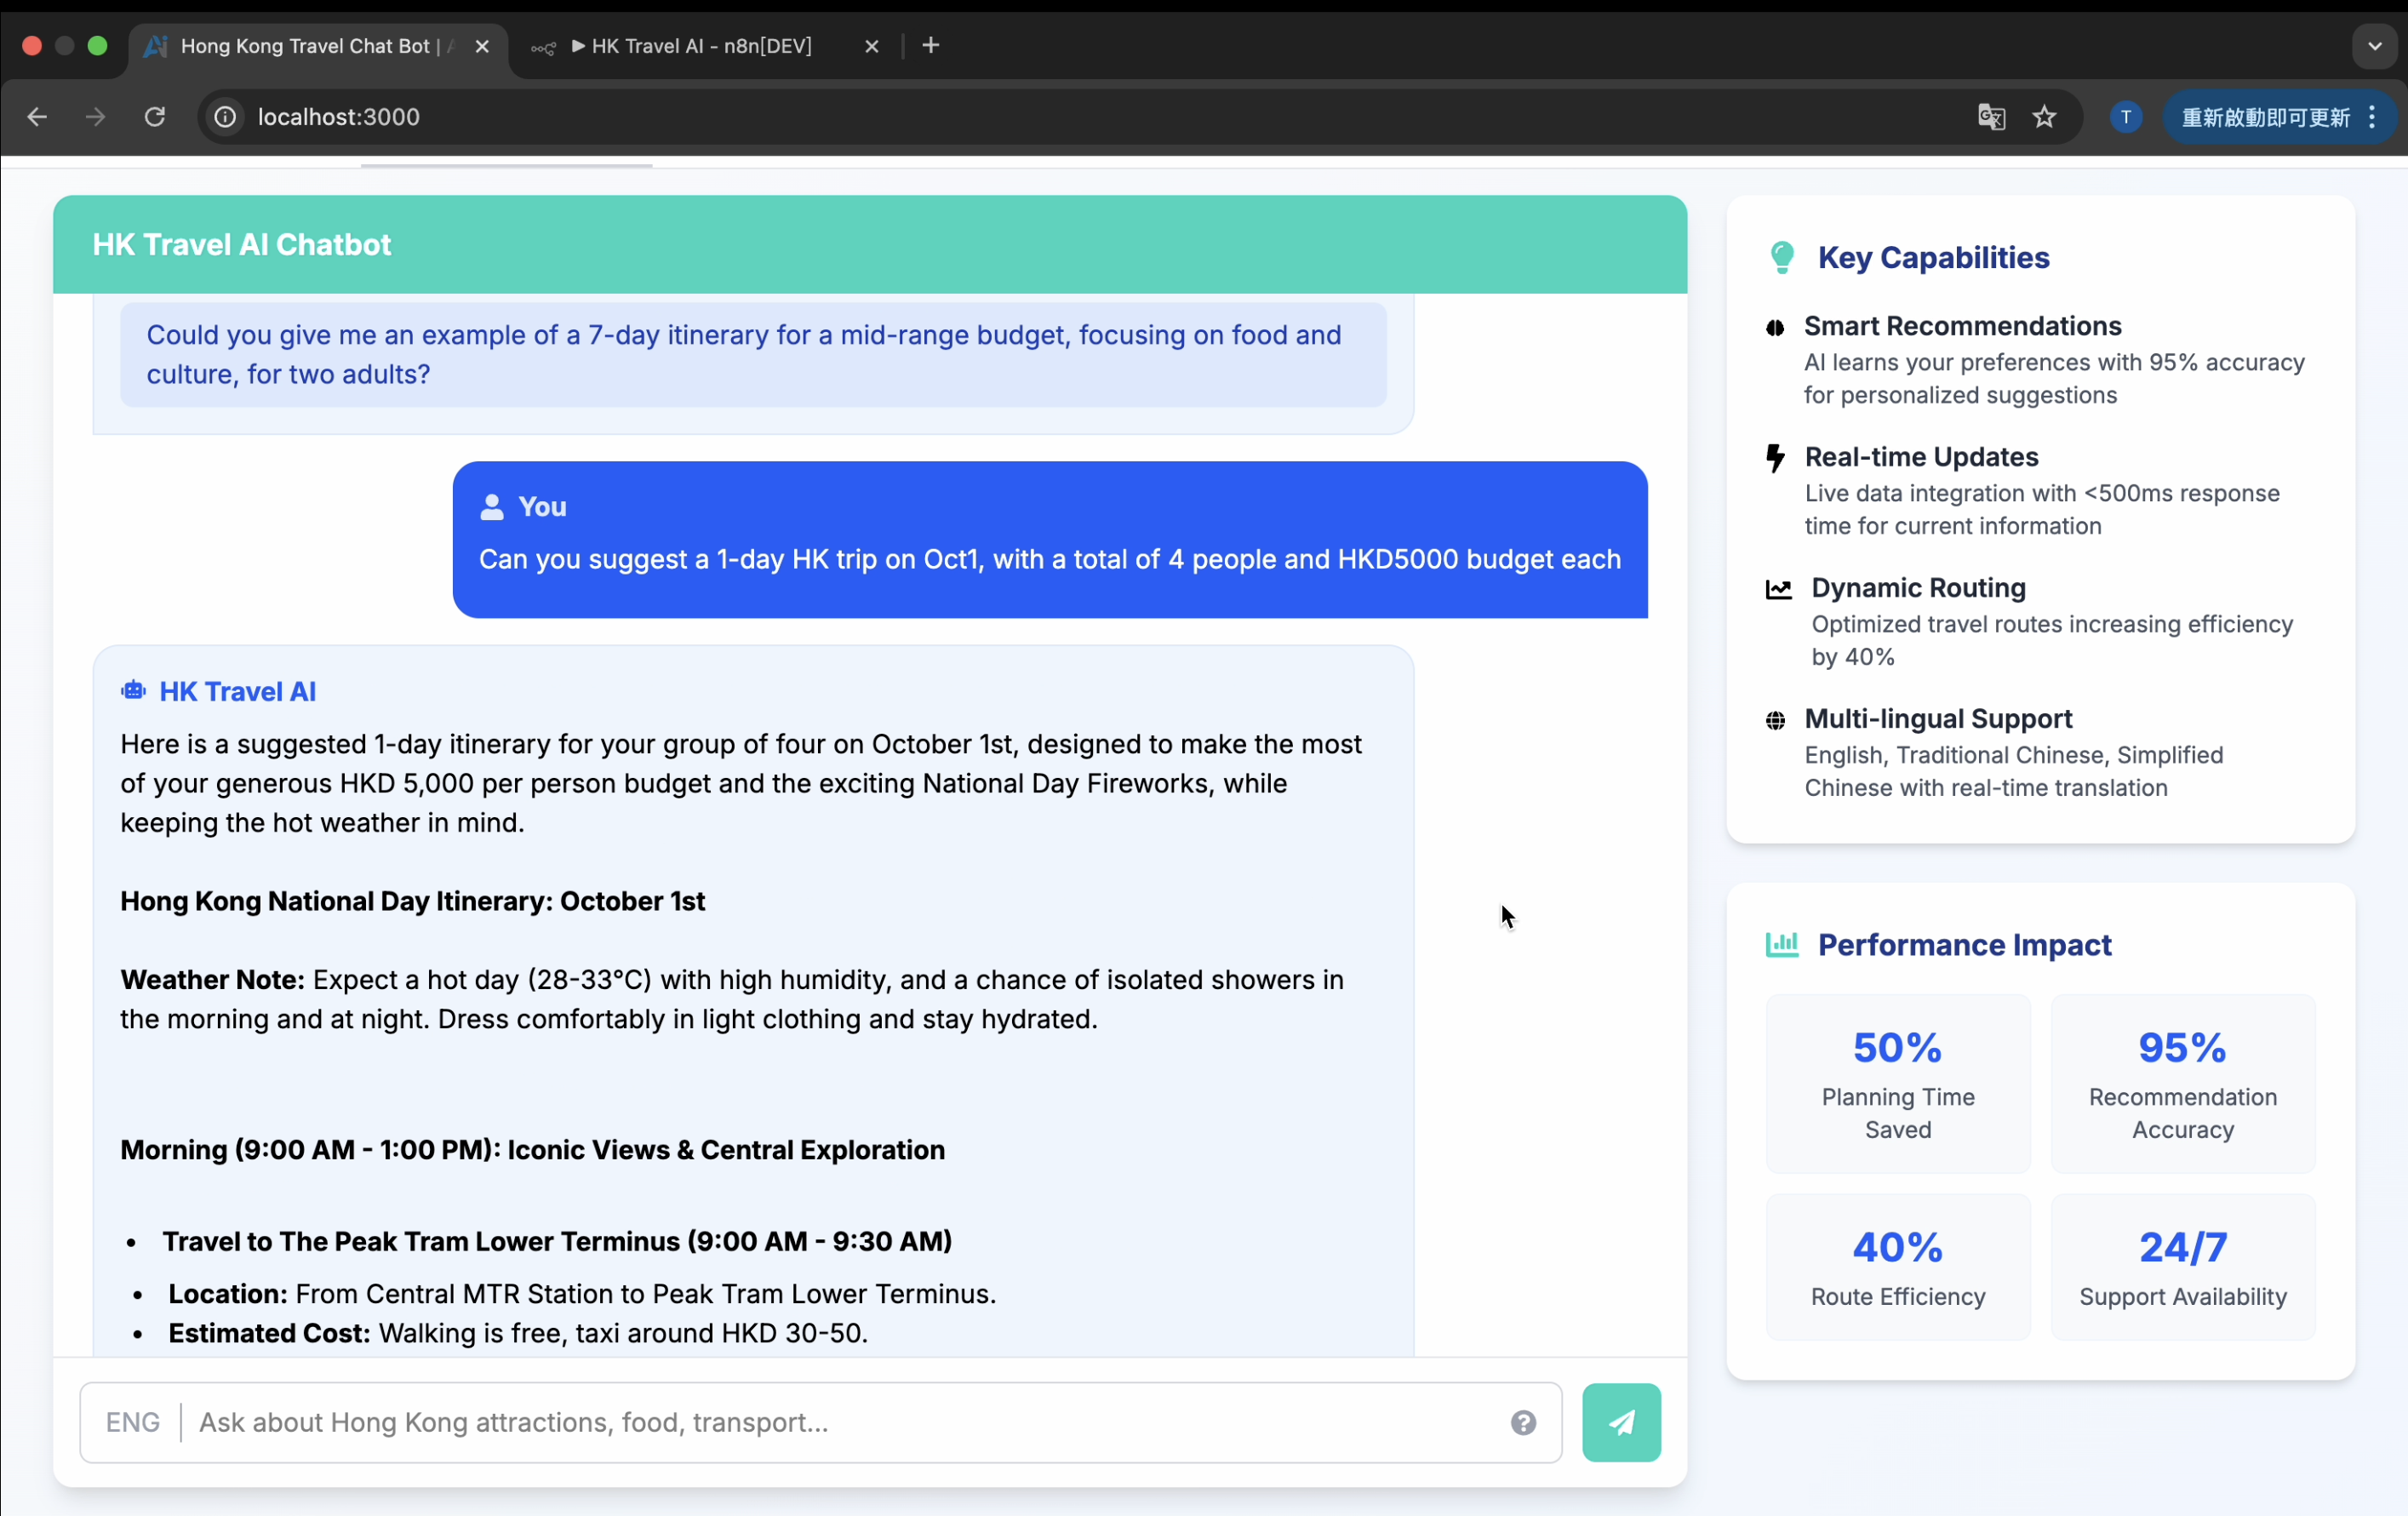The width and height of the screenshot is (2408, 1516).
Task: Click the green send message button
Action: click(x=1620, y=1421)
